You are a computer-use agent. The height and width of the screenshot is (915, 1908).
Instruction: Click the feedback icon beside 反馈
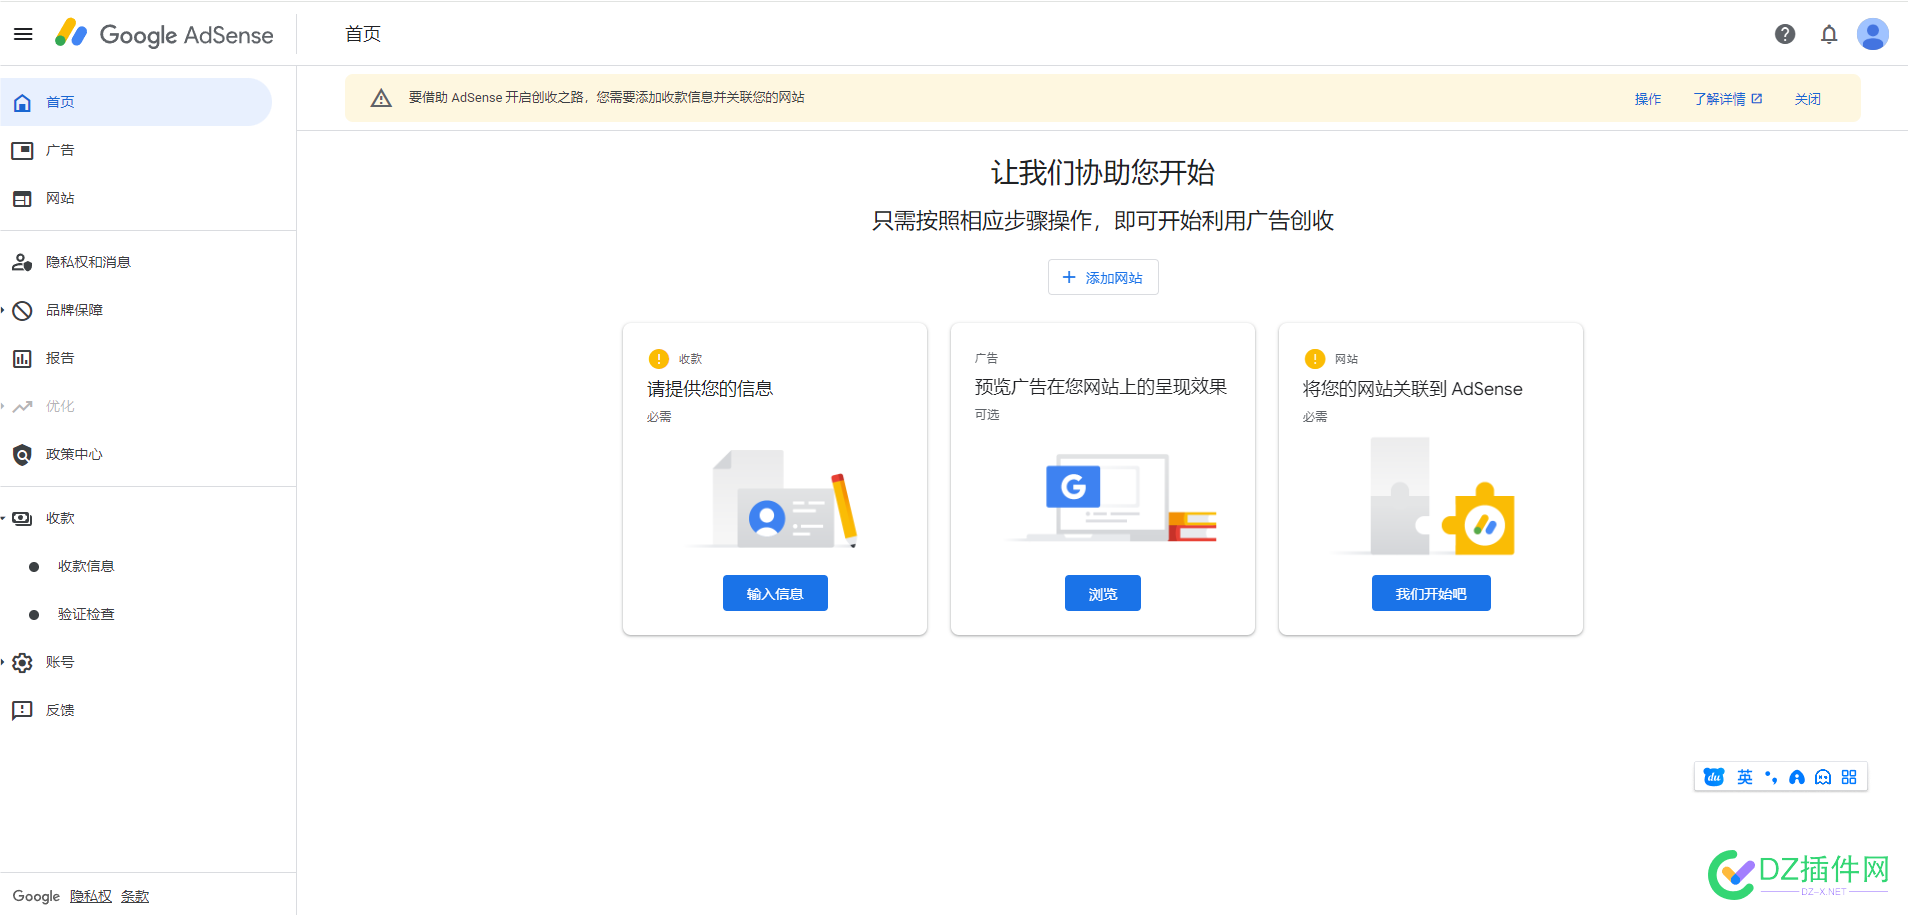click(x=22, y=710)
